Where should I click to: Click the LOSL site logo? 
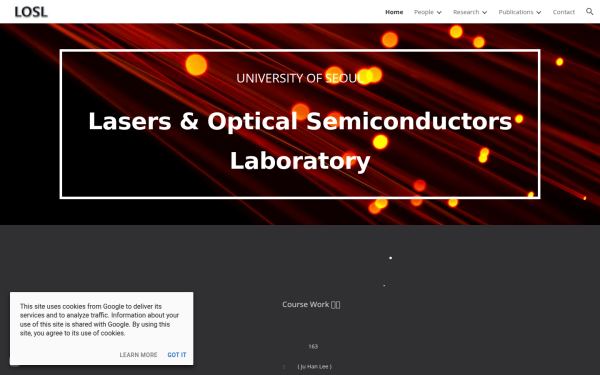[x=31, y=12]
